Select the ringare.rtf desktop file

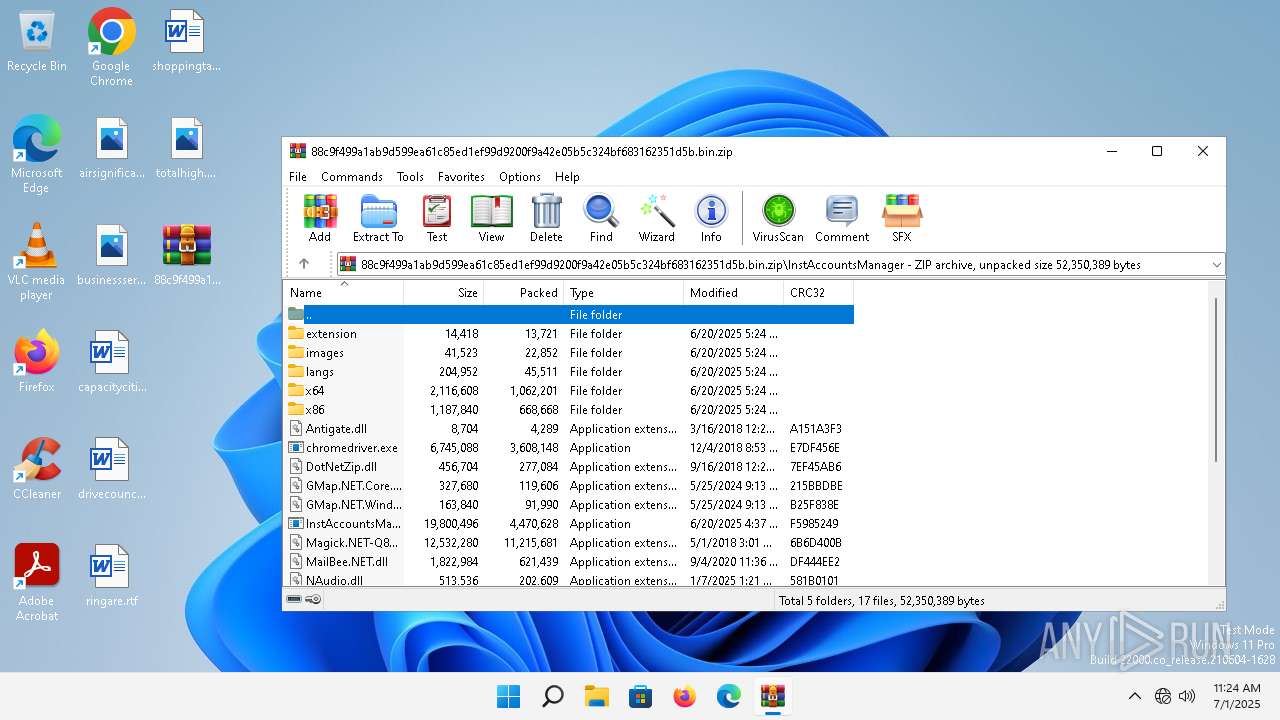111,575
